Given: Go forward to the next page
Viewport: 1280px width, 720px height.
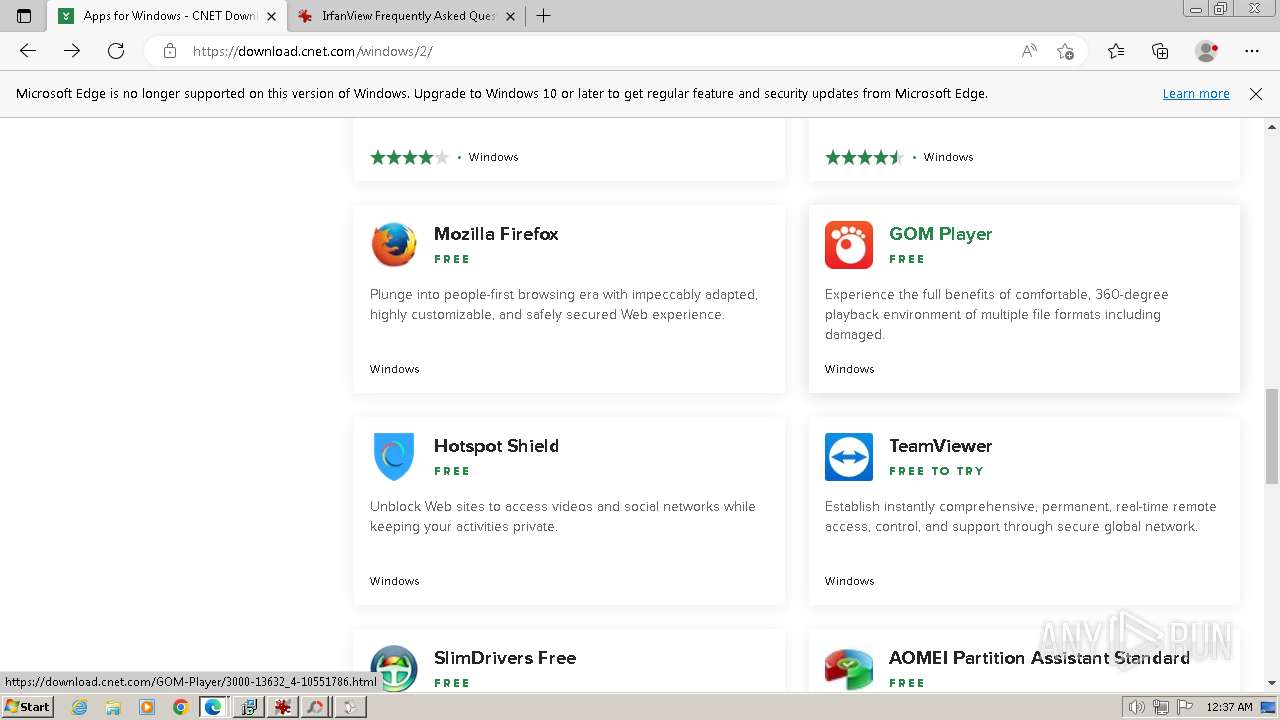Looking at the screenshot, I should click(x=72, y=51).
